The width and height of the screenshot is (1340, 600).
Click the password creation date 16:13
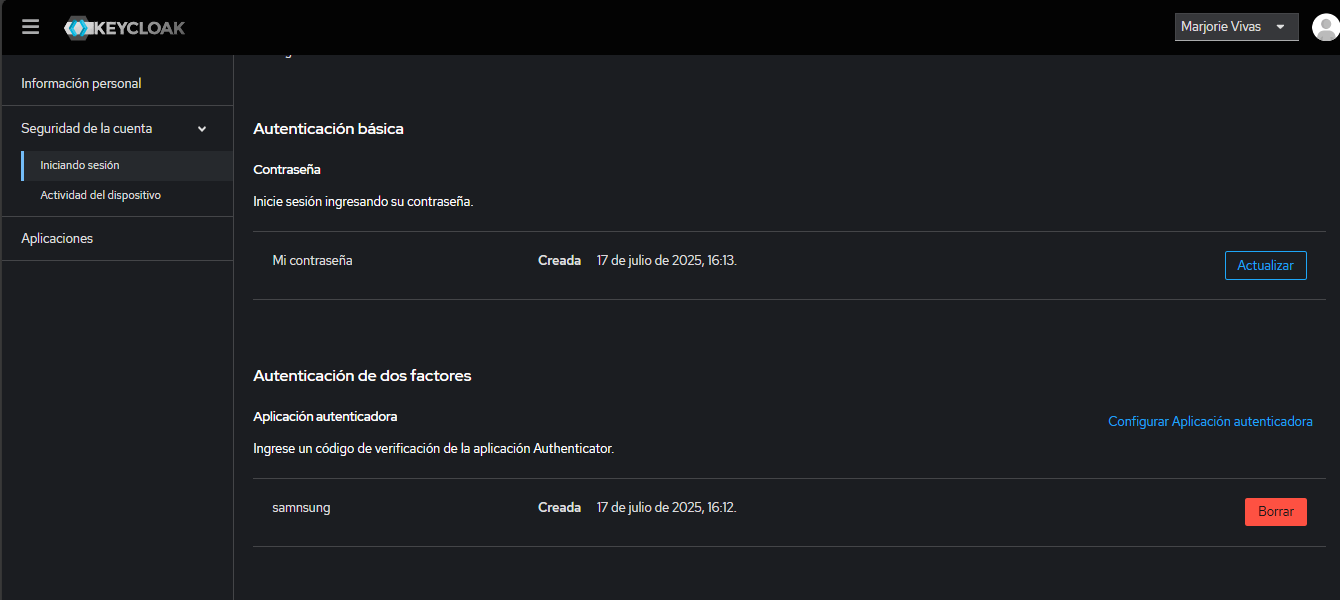coord(666,260)
